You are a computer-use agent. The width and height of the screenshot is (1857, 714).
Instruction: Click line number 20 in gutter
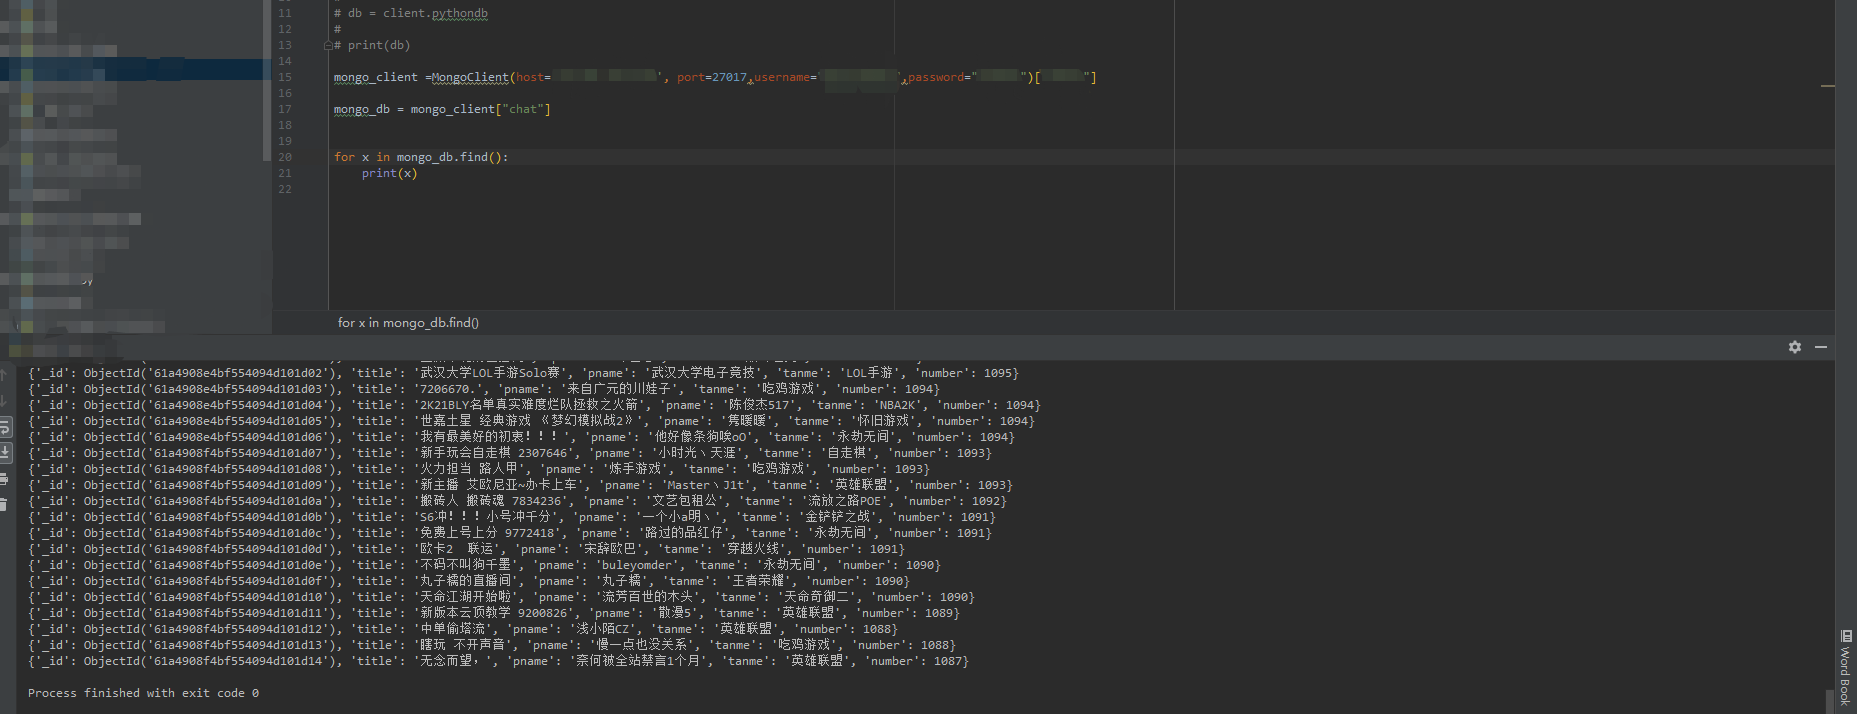point(285,157)
